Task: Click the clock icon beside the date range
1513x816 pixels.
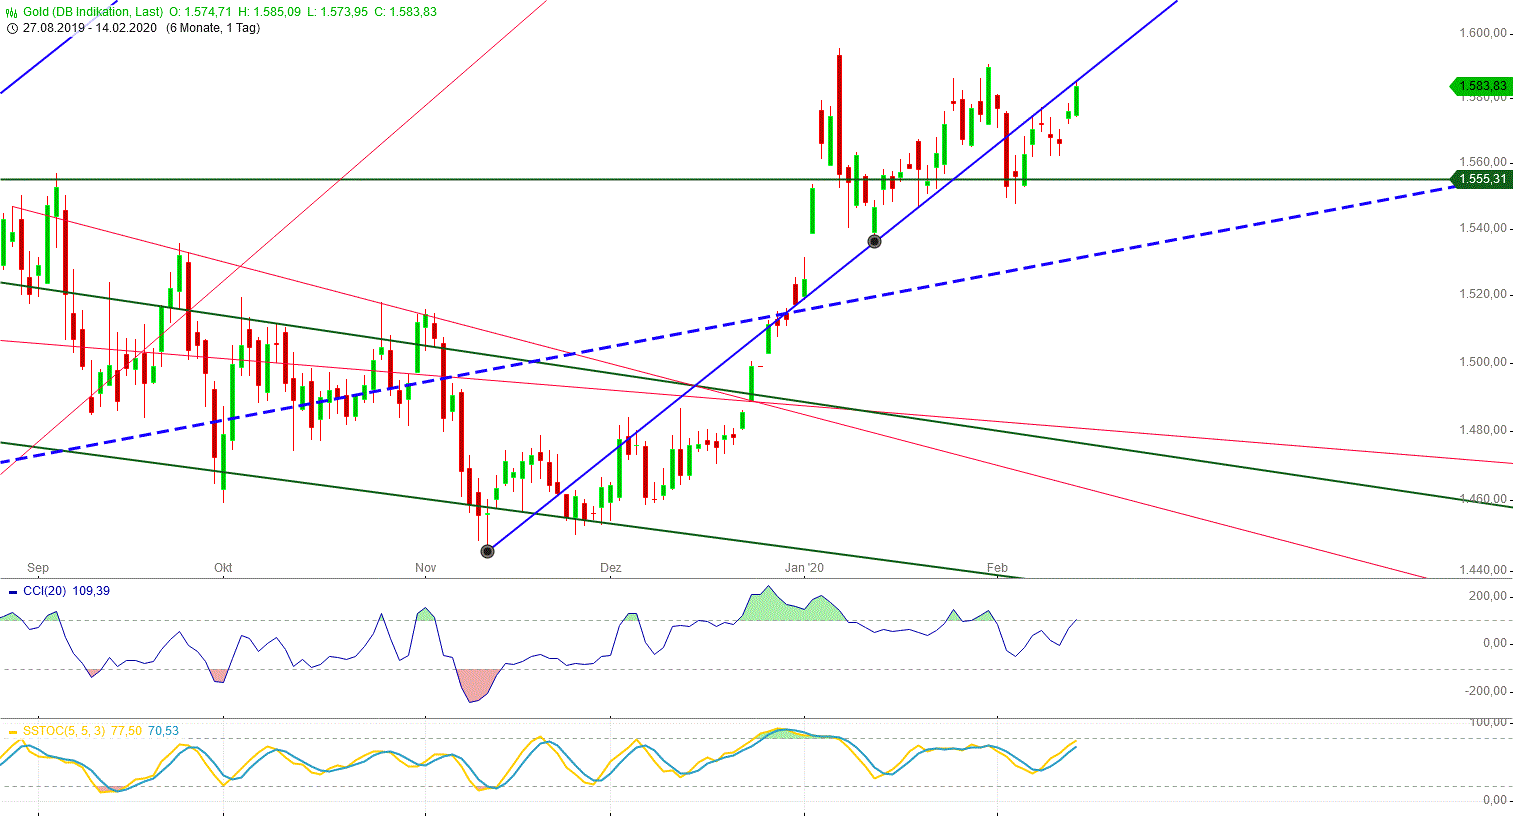Action: pyautogui.click(x=12, y=28)
